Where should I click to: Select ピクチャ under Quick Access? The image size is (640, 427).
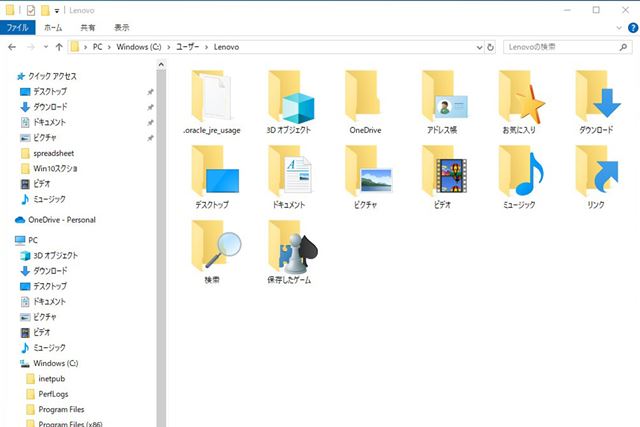39,138
